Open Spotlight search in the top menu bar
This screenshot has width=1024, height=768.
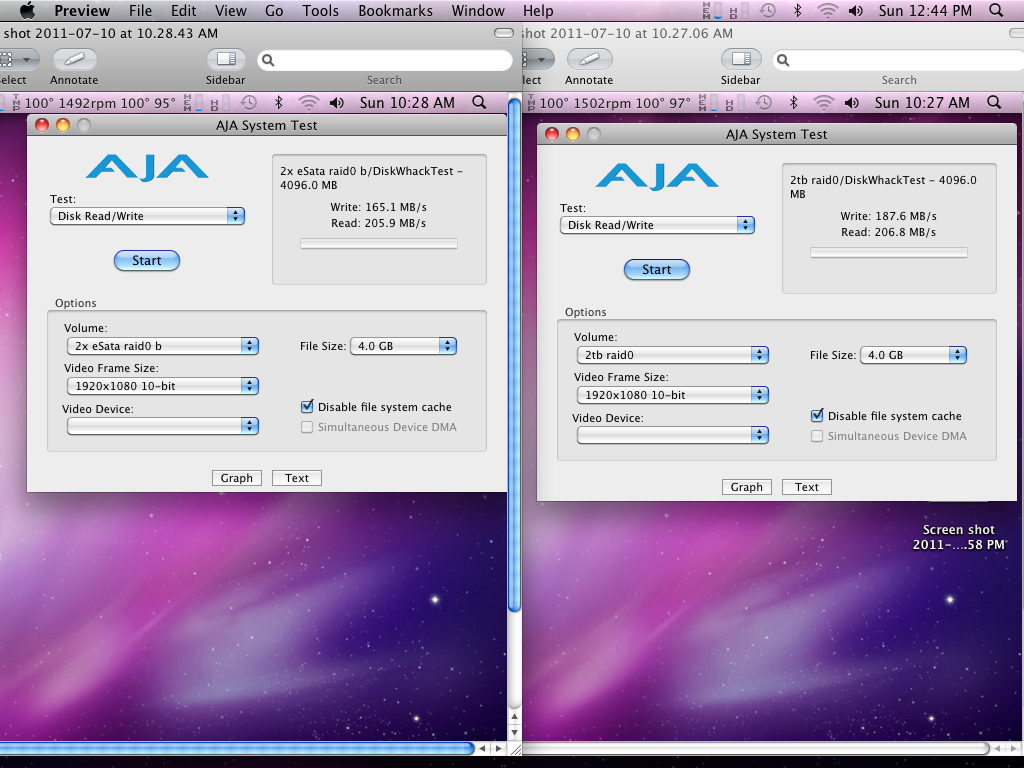tap(996, 10)
